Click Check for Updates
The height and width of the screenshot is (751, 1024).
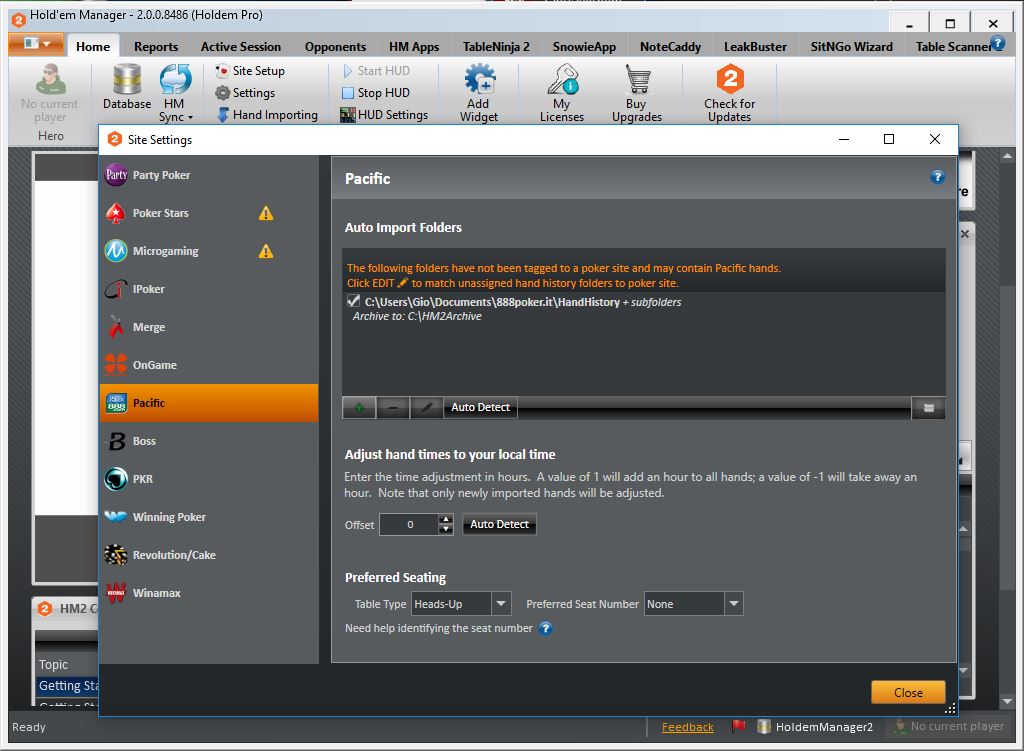click(729, 93)
